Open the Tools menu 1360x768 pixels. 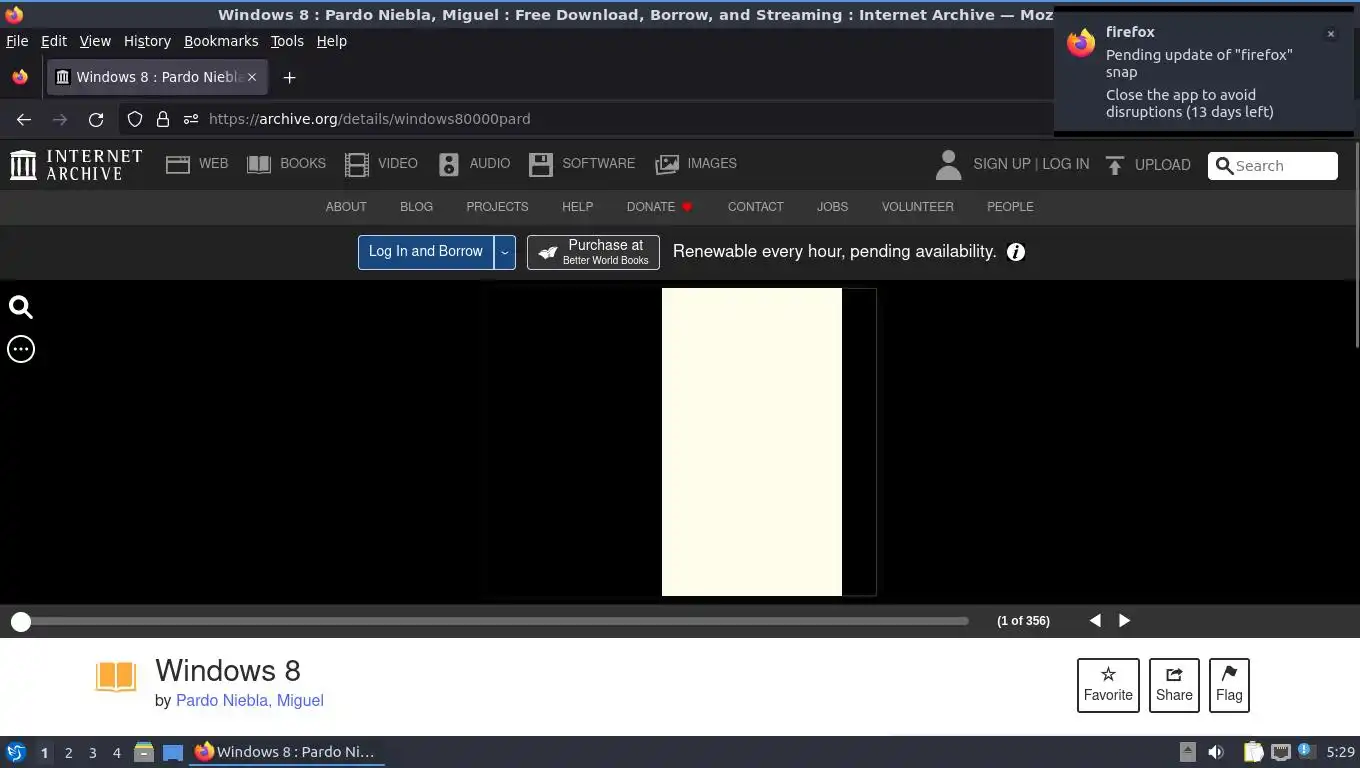287,41
